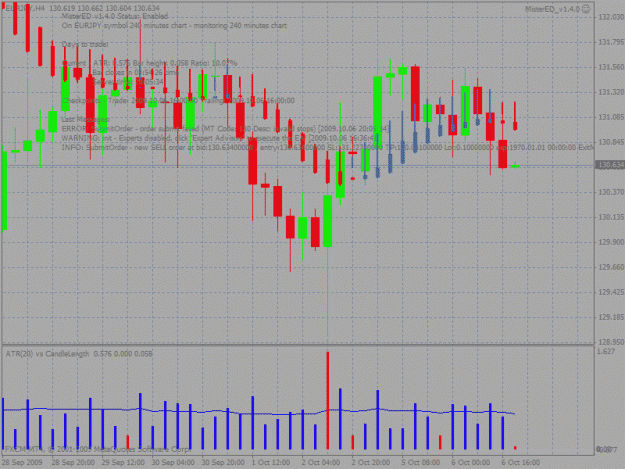Click the '28 Sep 2009' date label
Viewport: 625px width, 469px height.
22,462
